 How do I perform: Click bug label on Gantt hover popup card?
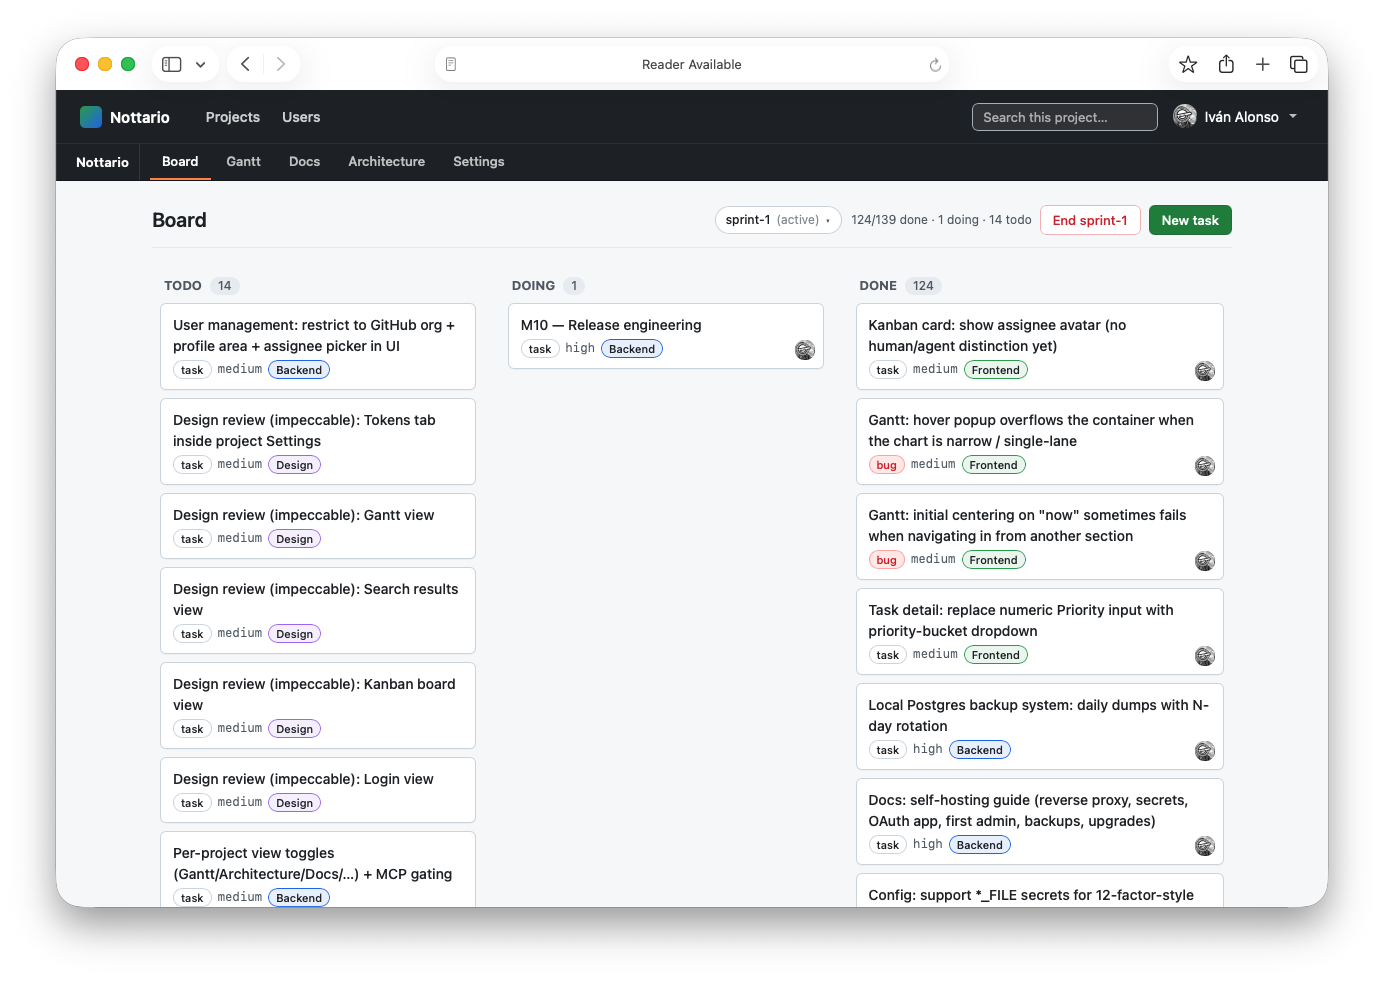pyautogui.click(x=886, y=465)
